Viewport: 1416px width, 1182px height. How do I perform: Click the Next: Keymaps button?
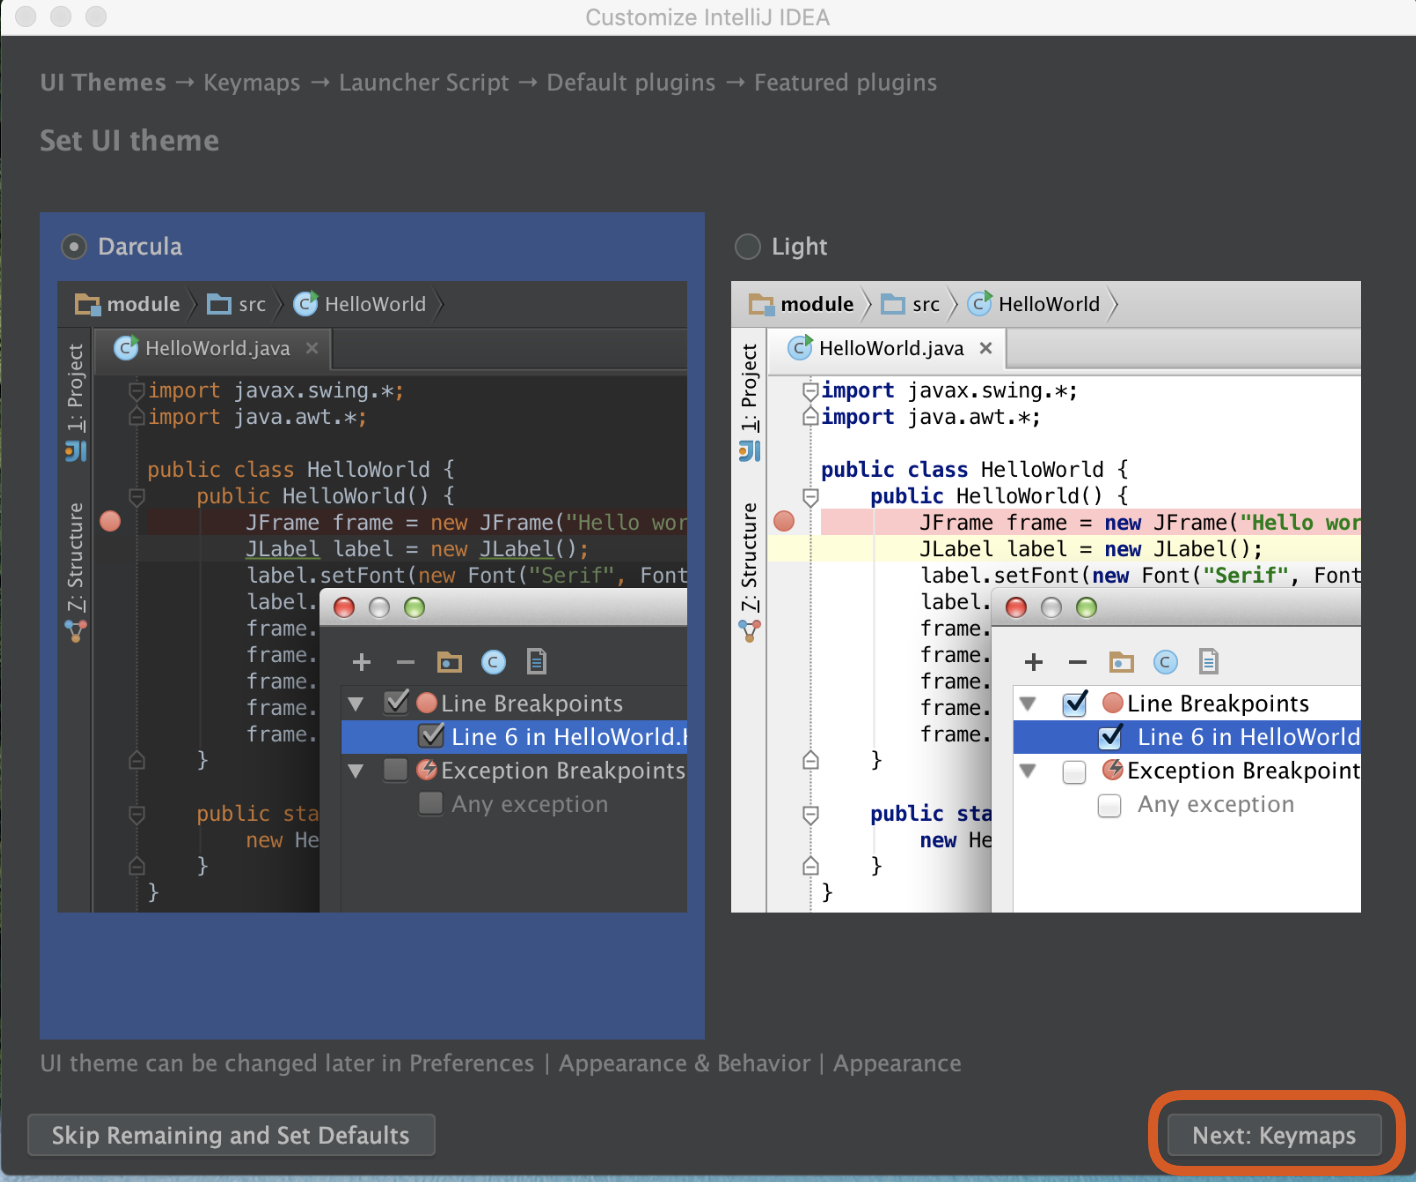pos(1274,1136)
